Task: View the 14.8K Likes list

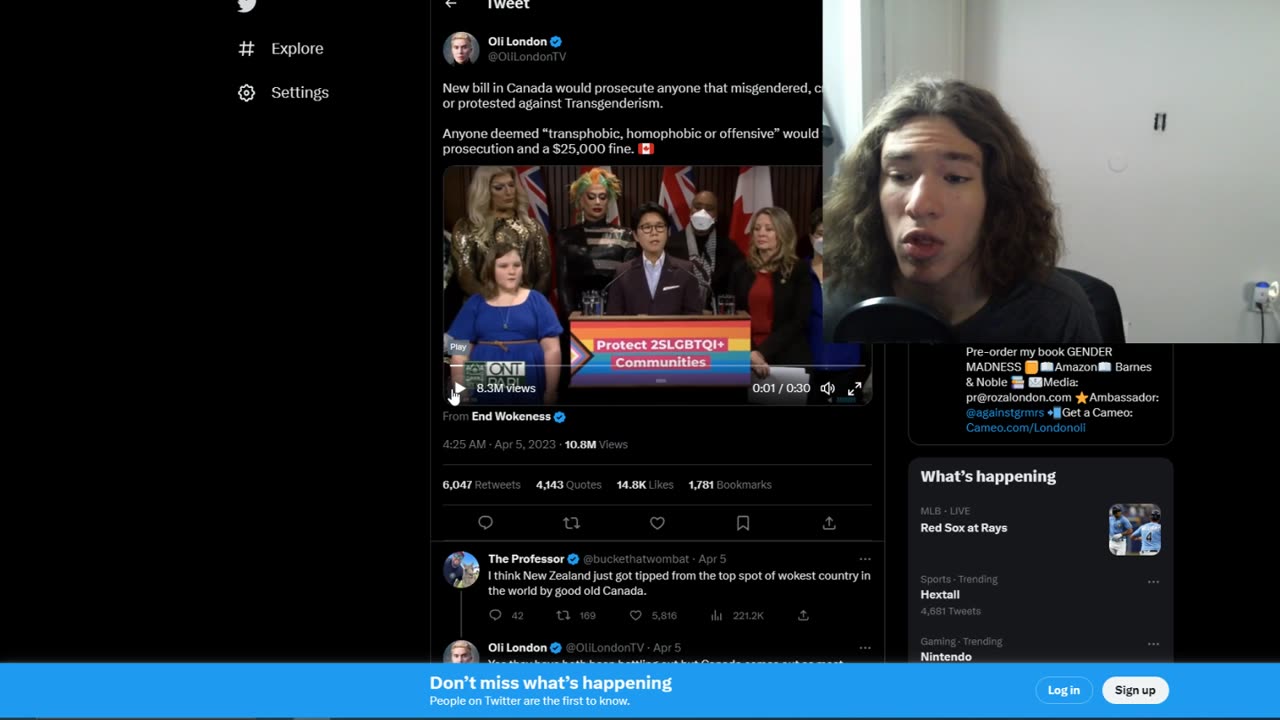Action: 645,484
